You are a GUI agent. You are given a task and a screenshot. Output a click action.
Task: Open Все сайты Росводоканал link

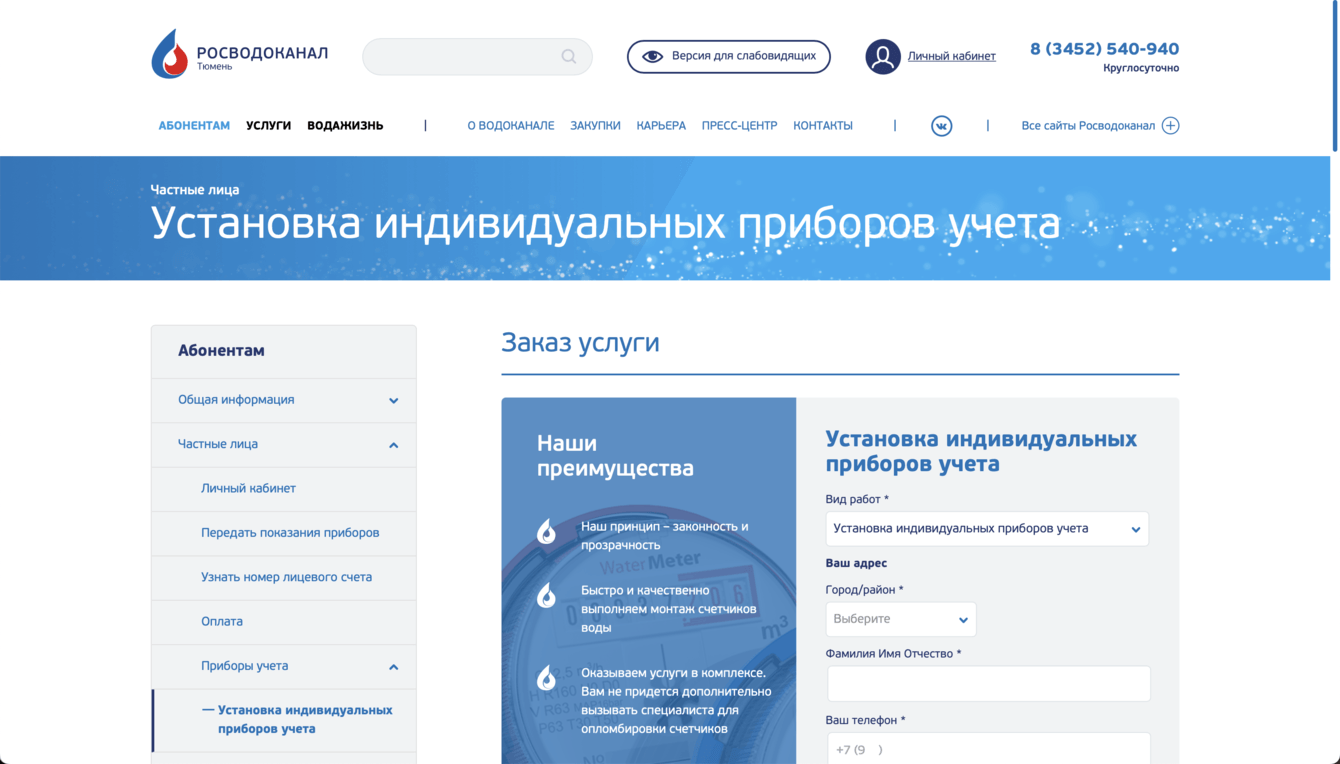(1088, 126)
